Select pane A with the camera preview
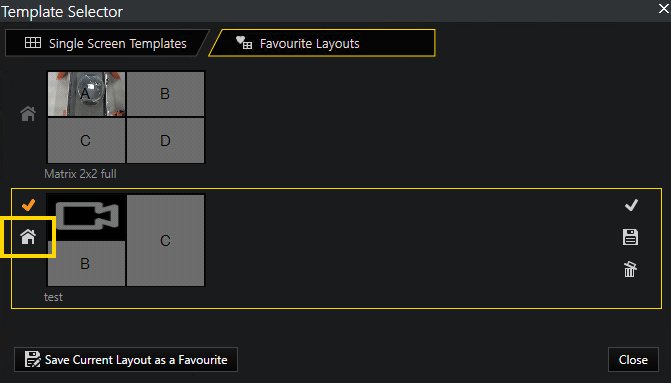This screenshot has height=383, width=671. (x=86, y=94)
